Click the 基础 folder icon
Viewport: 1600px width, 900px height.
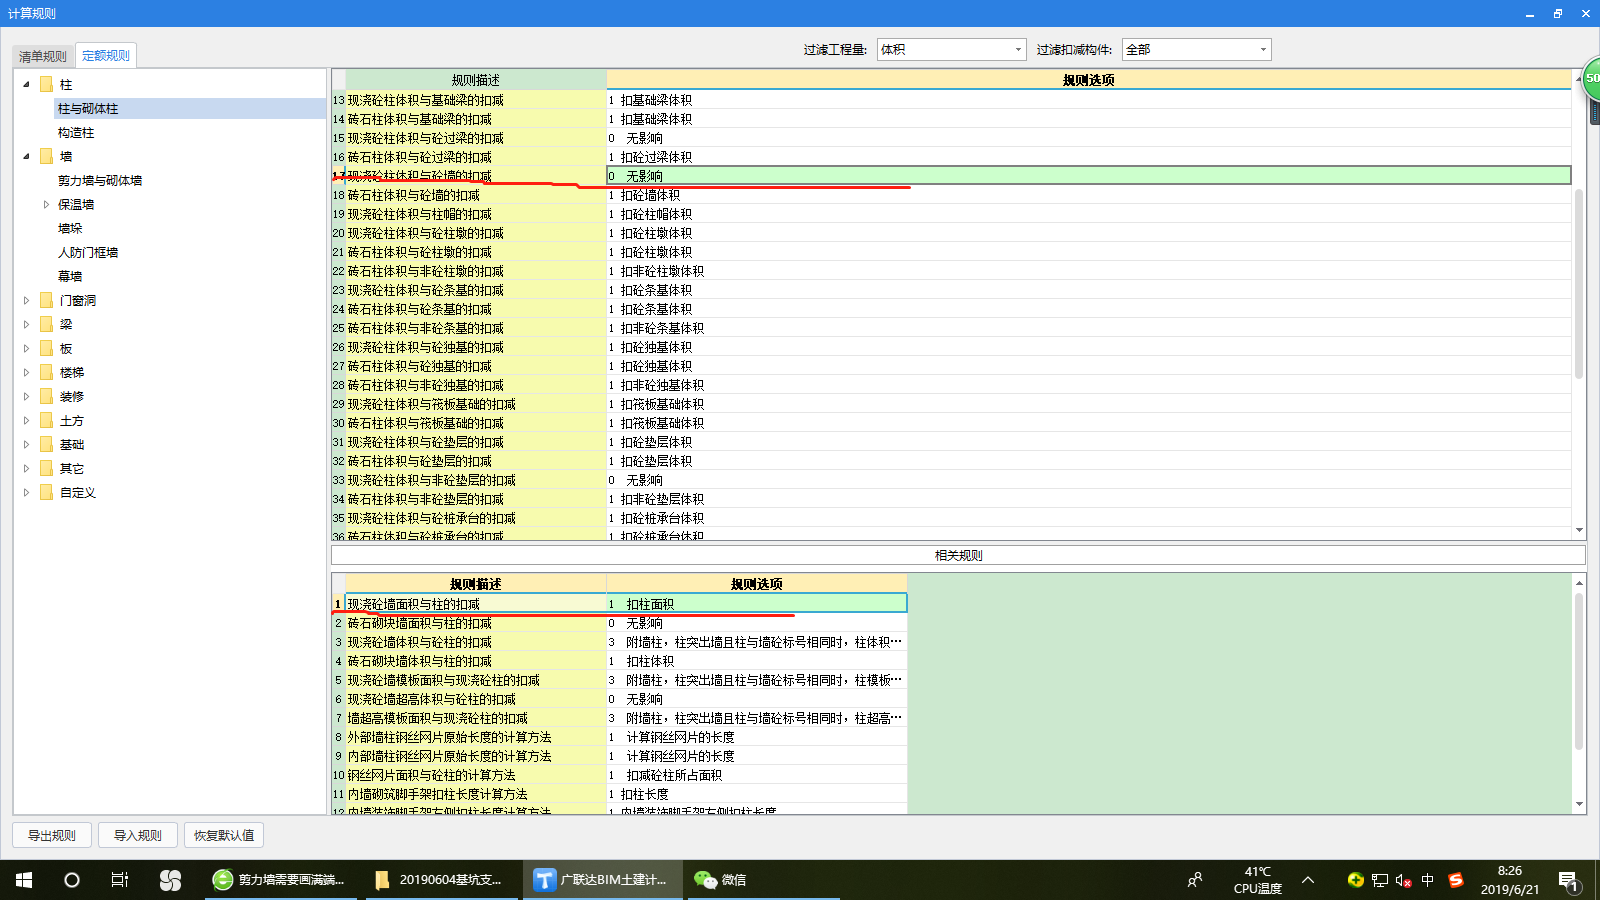tap(46, 444)
